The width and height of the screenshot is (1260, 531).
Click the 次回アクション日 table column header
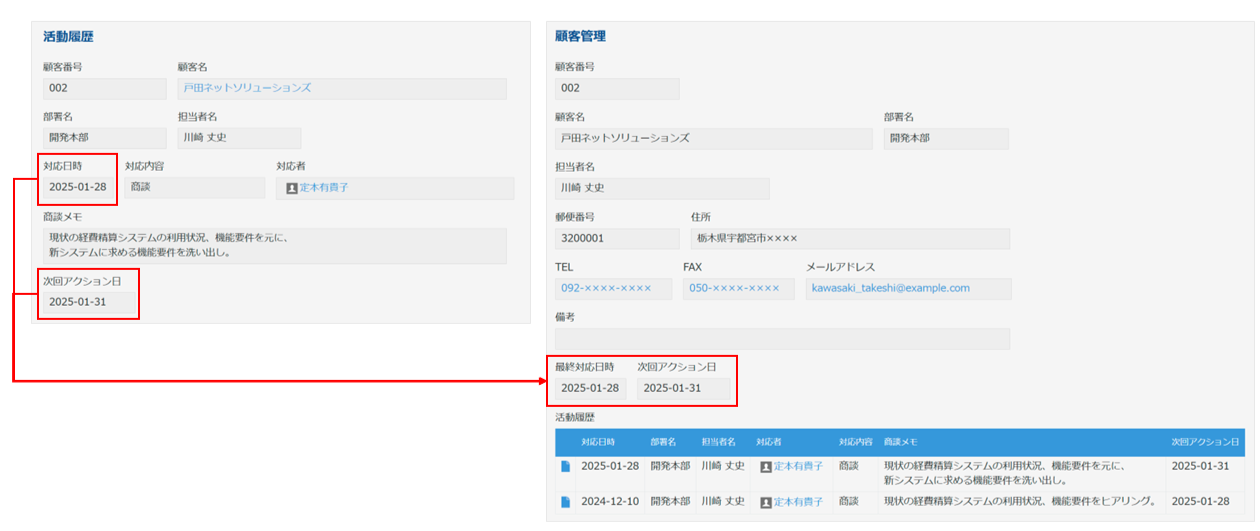click(x=1205, y=441)
